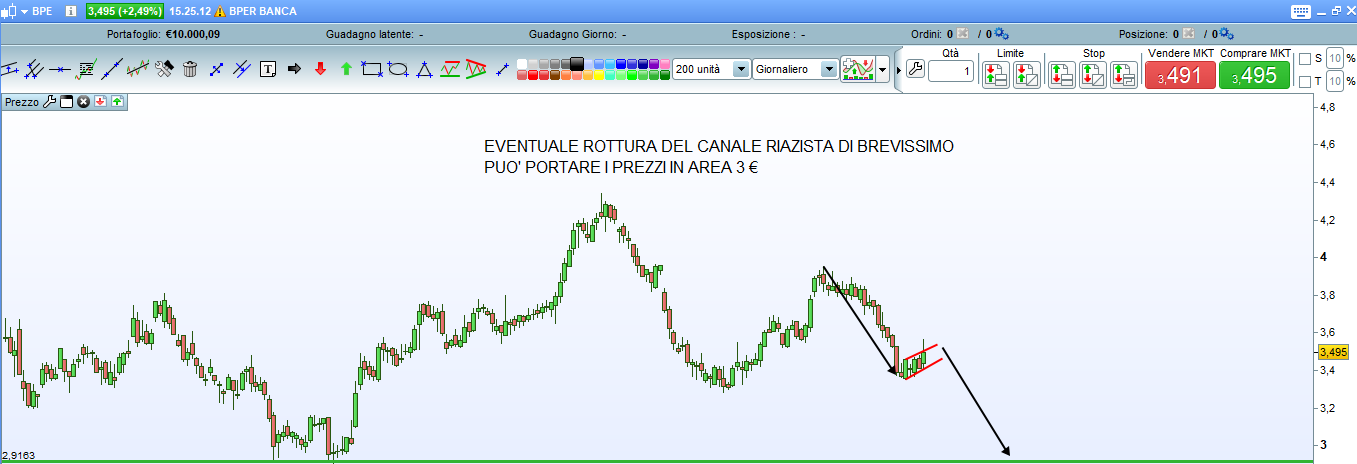
Task: Move Prezzo panel down with red arrow
Action: point(100,102)
